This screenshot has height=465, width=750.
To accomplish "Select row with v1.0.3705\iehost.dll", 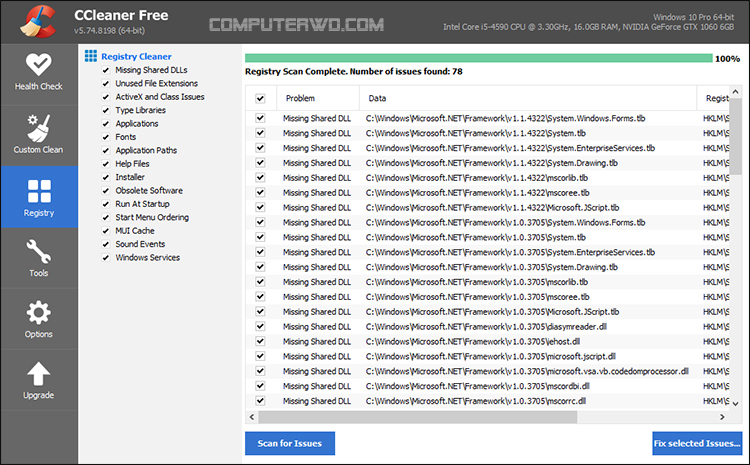I will click(x=487, y=341).
